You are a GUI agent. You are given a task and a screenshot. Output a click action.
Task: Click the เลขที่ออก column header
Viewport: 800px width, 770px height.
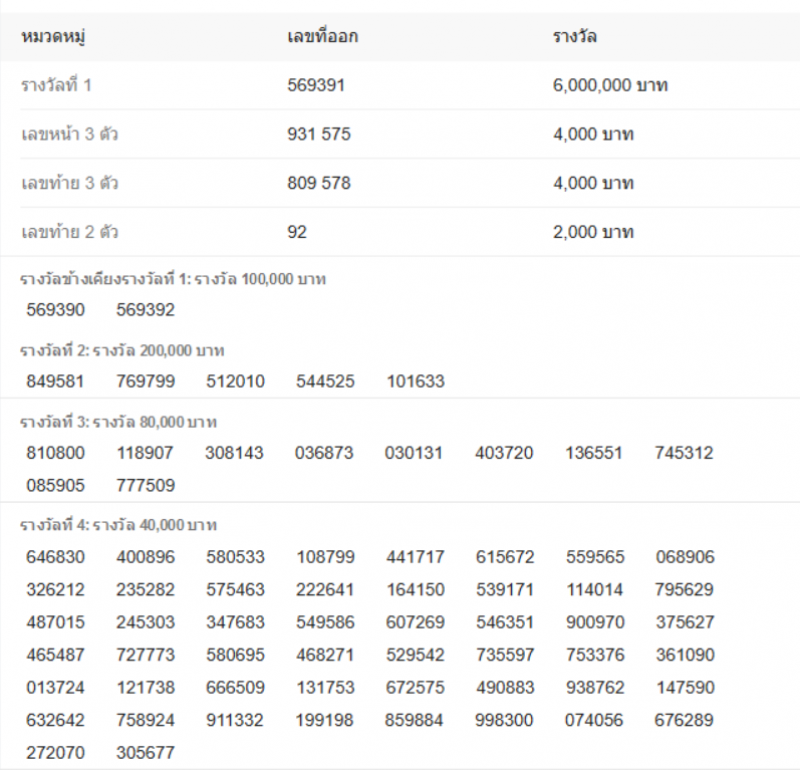(322, 37)
